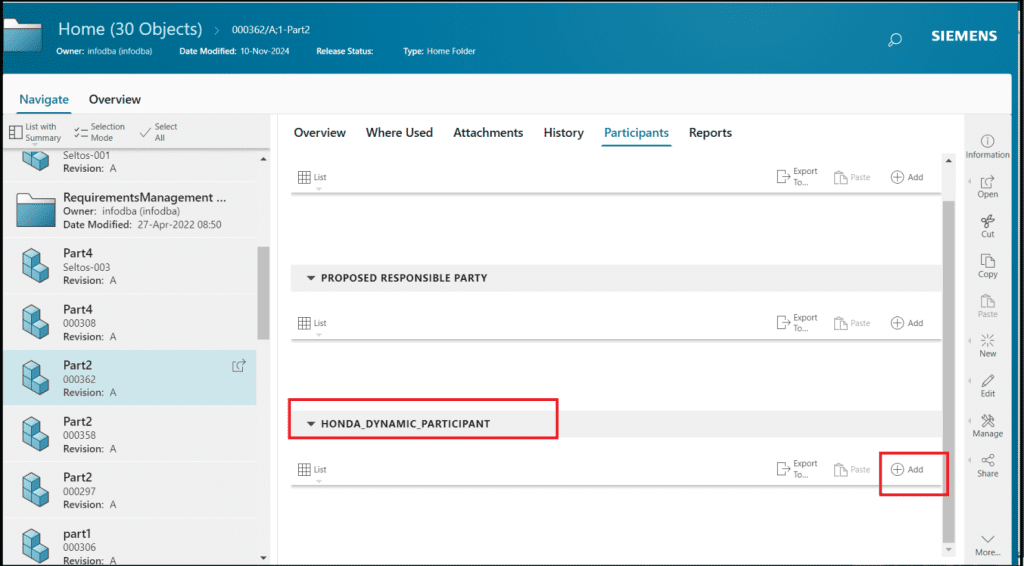Screen dimensions: 1024x566
Task: Toggle Selection Mode in the list toolbar
Action: [x=99, y=132]
